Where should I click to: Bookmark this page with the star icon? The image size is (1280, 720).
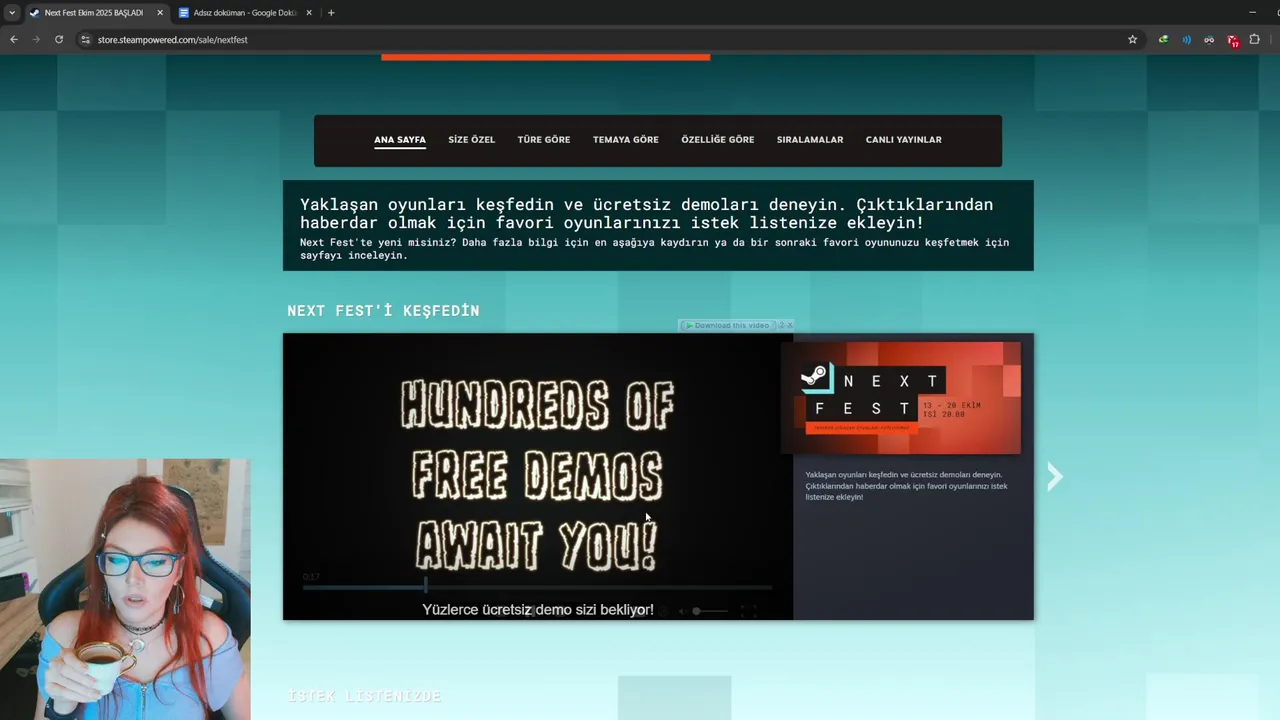1132,39
